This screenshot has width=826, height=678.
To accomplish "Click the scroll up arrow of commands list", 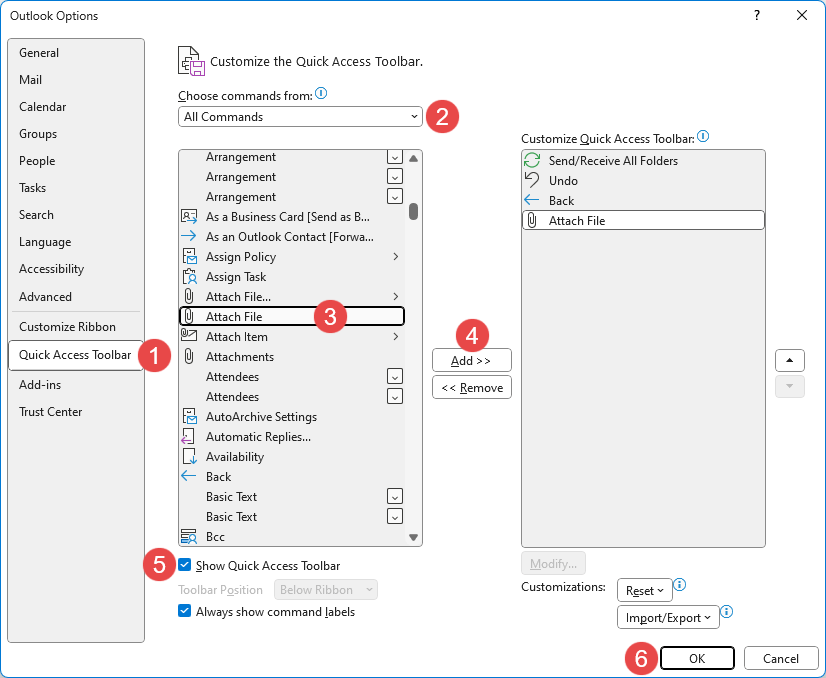I will 414,158.
